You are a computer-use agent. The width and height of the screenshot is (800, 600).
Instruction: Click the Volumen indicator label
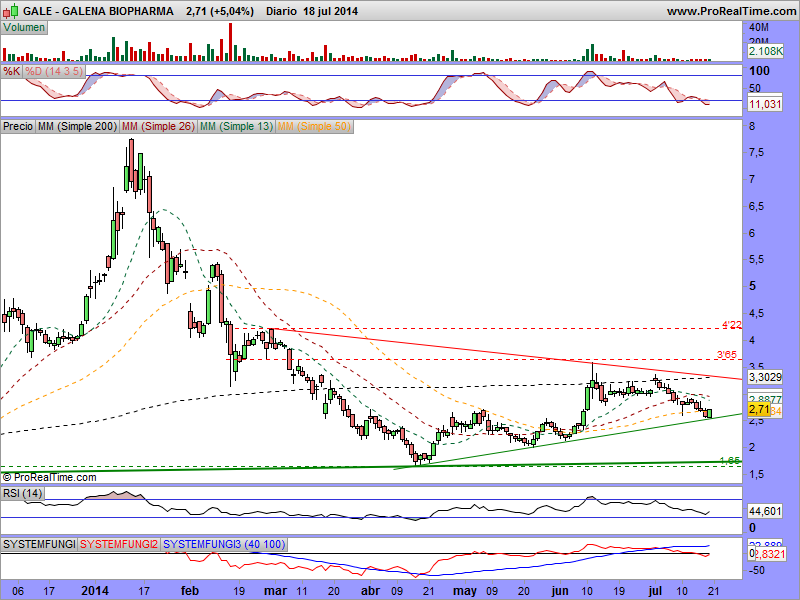tap(24, 28)
